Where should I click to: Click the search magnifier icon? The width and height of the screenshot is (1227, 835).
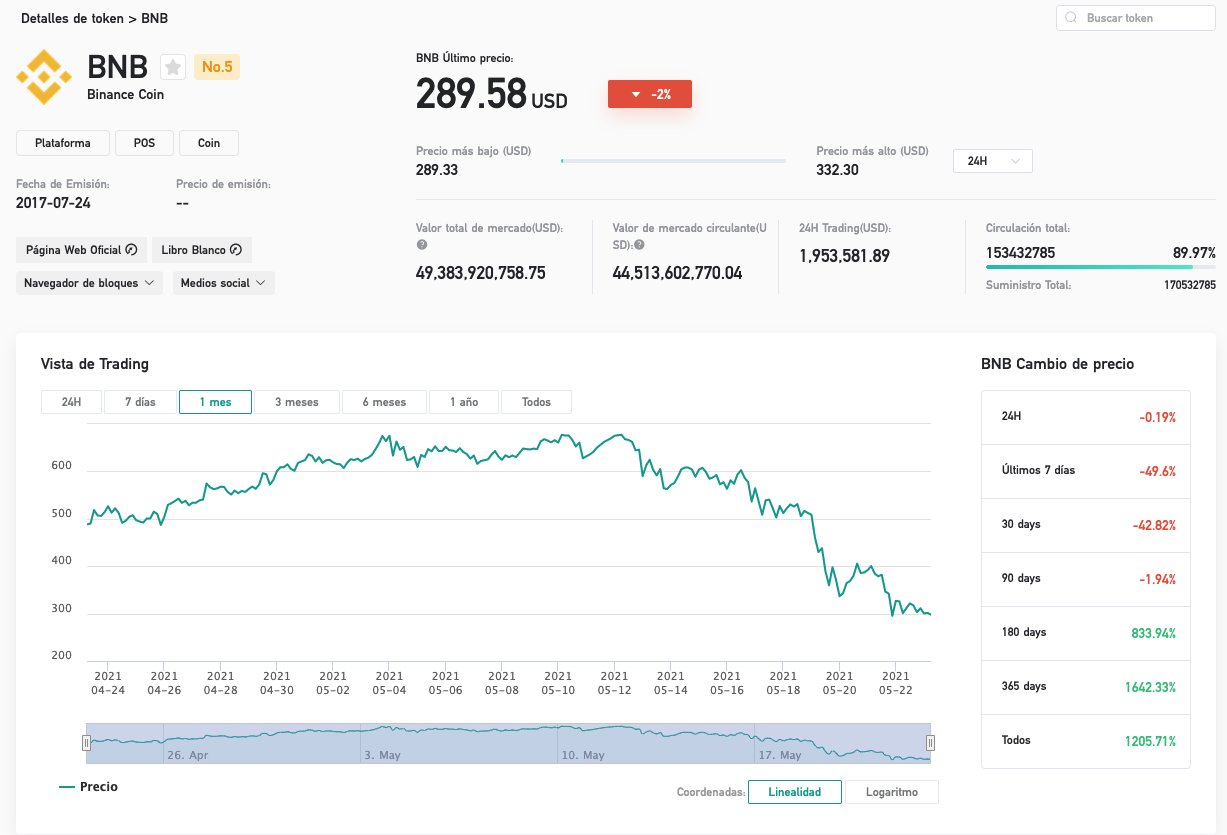click(x=1072, y=18)
